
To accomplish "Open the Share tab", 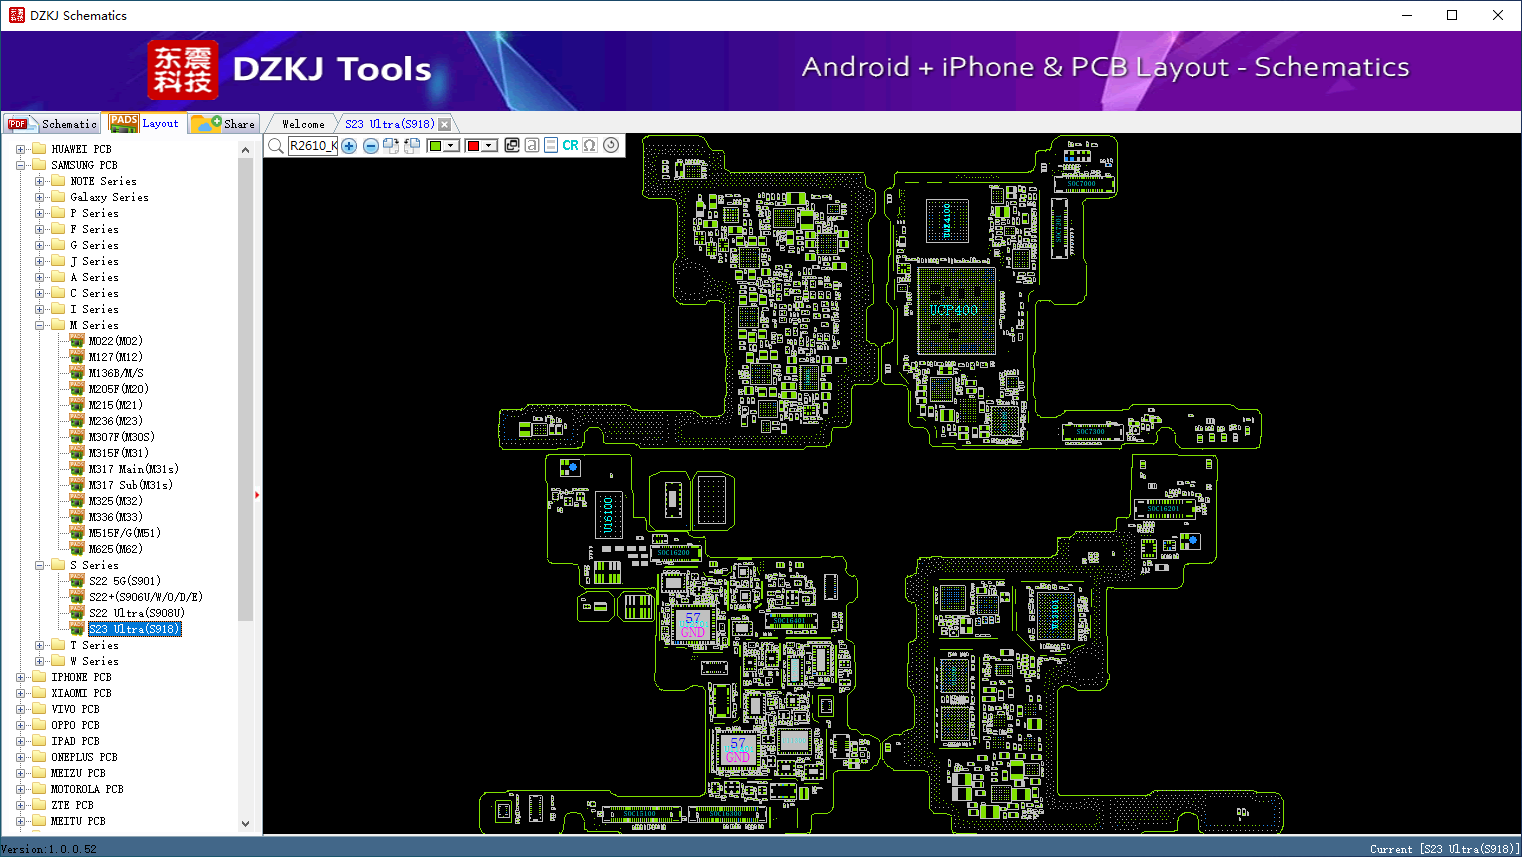I will click(224, 124).
